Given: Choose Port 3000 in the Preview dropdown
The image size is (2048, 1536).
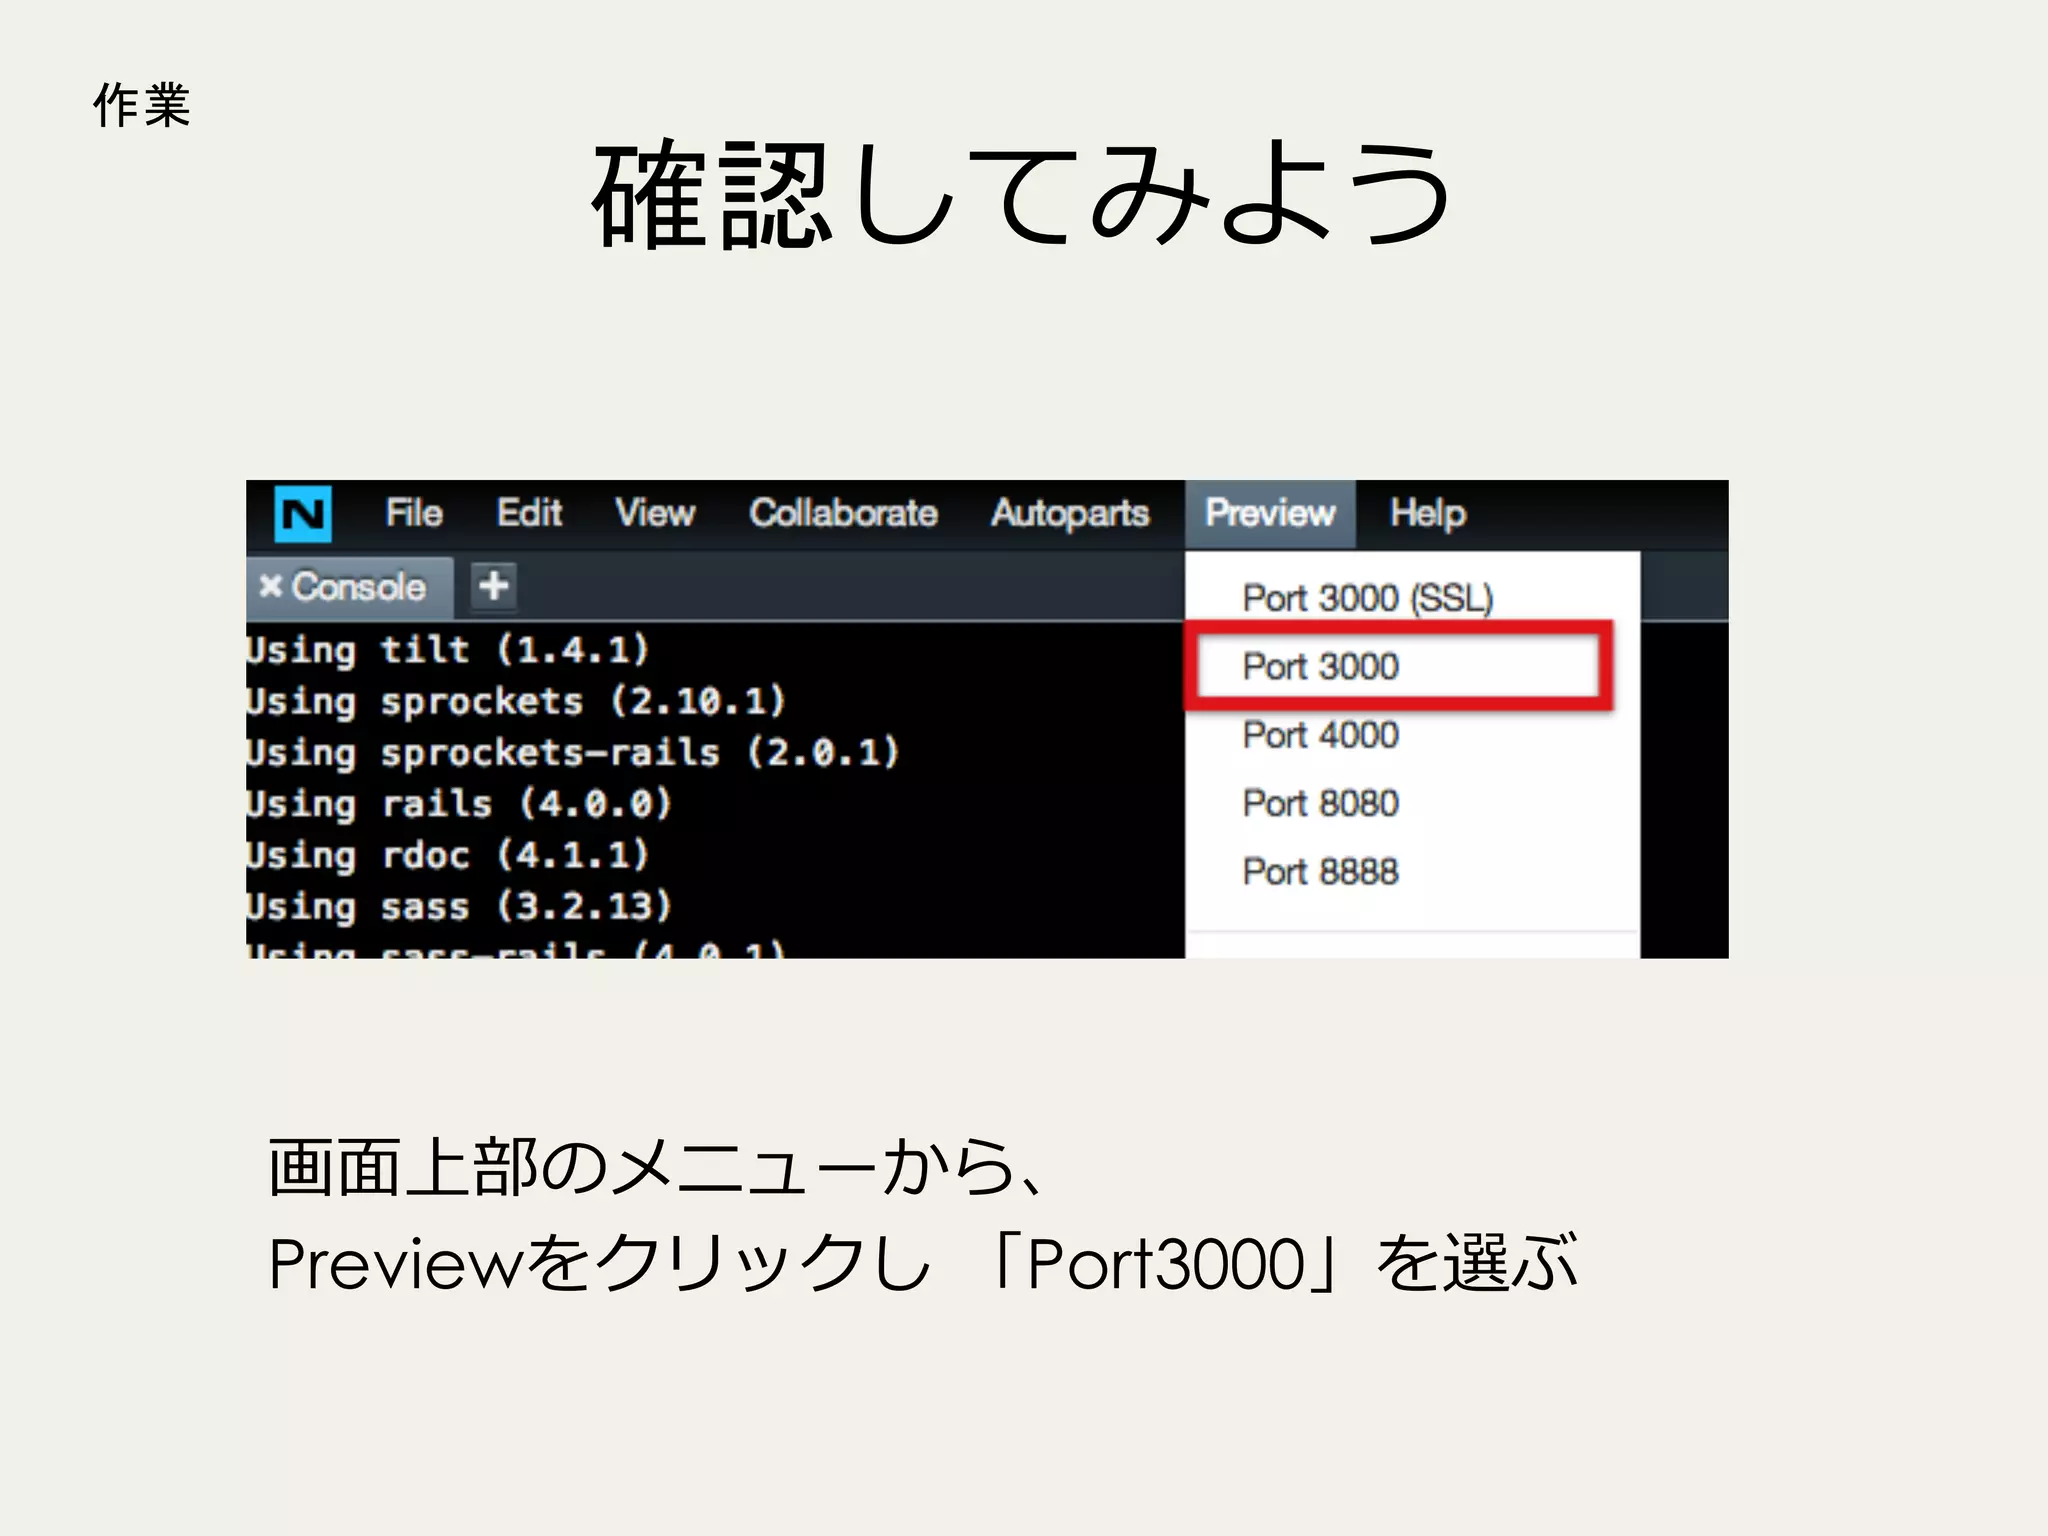Looking at the screenshot, I should pos(1320,666).
